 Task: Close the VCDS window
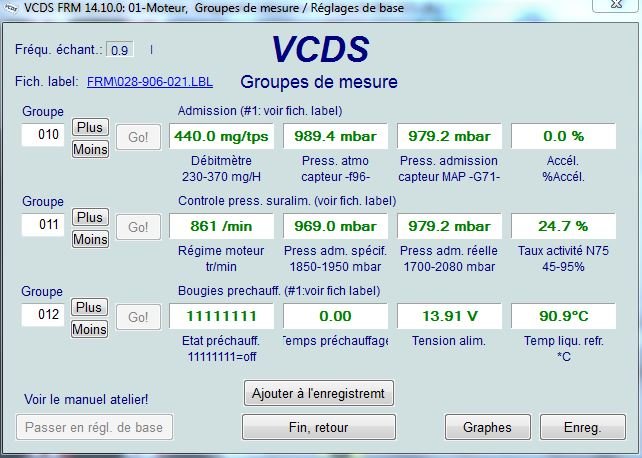point(616,5)
